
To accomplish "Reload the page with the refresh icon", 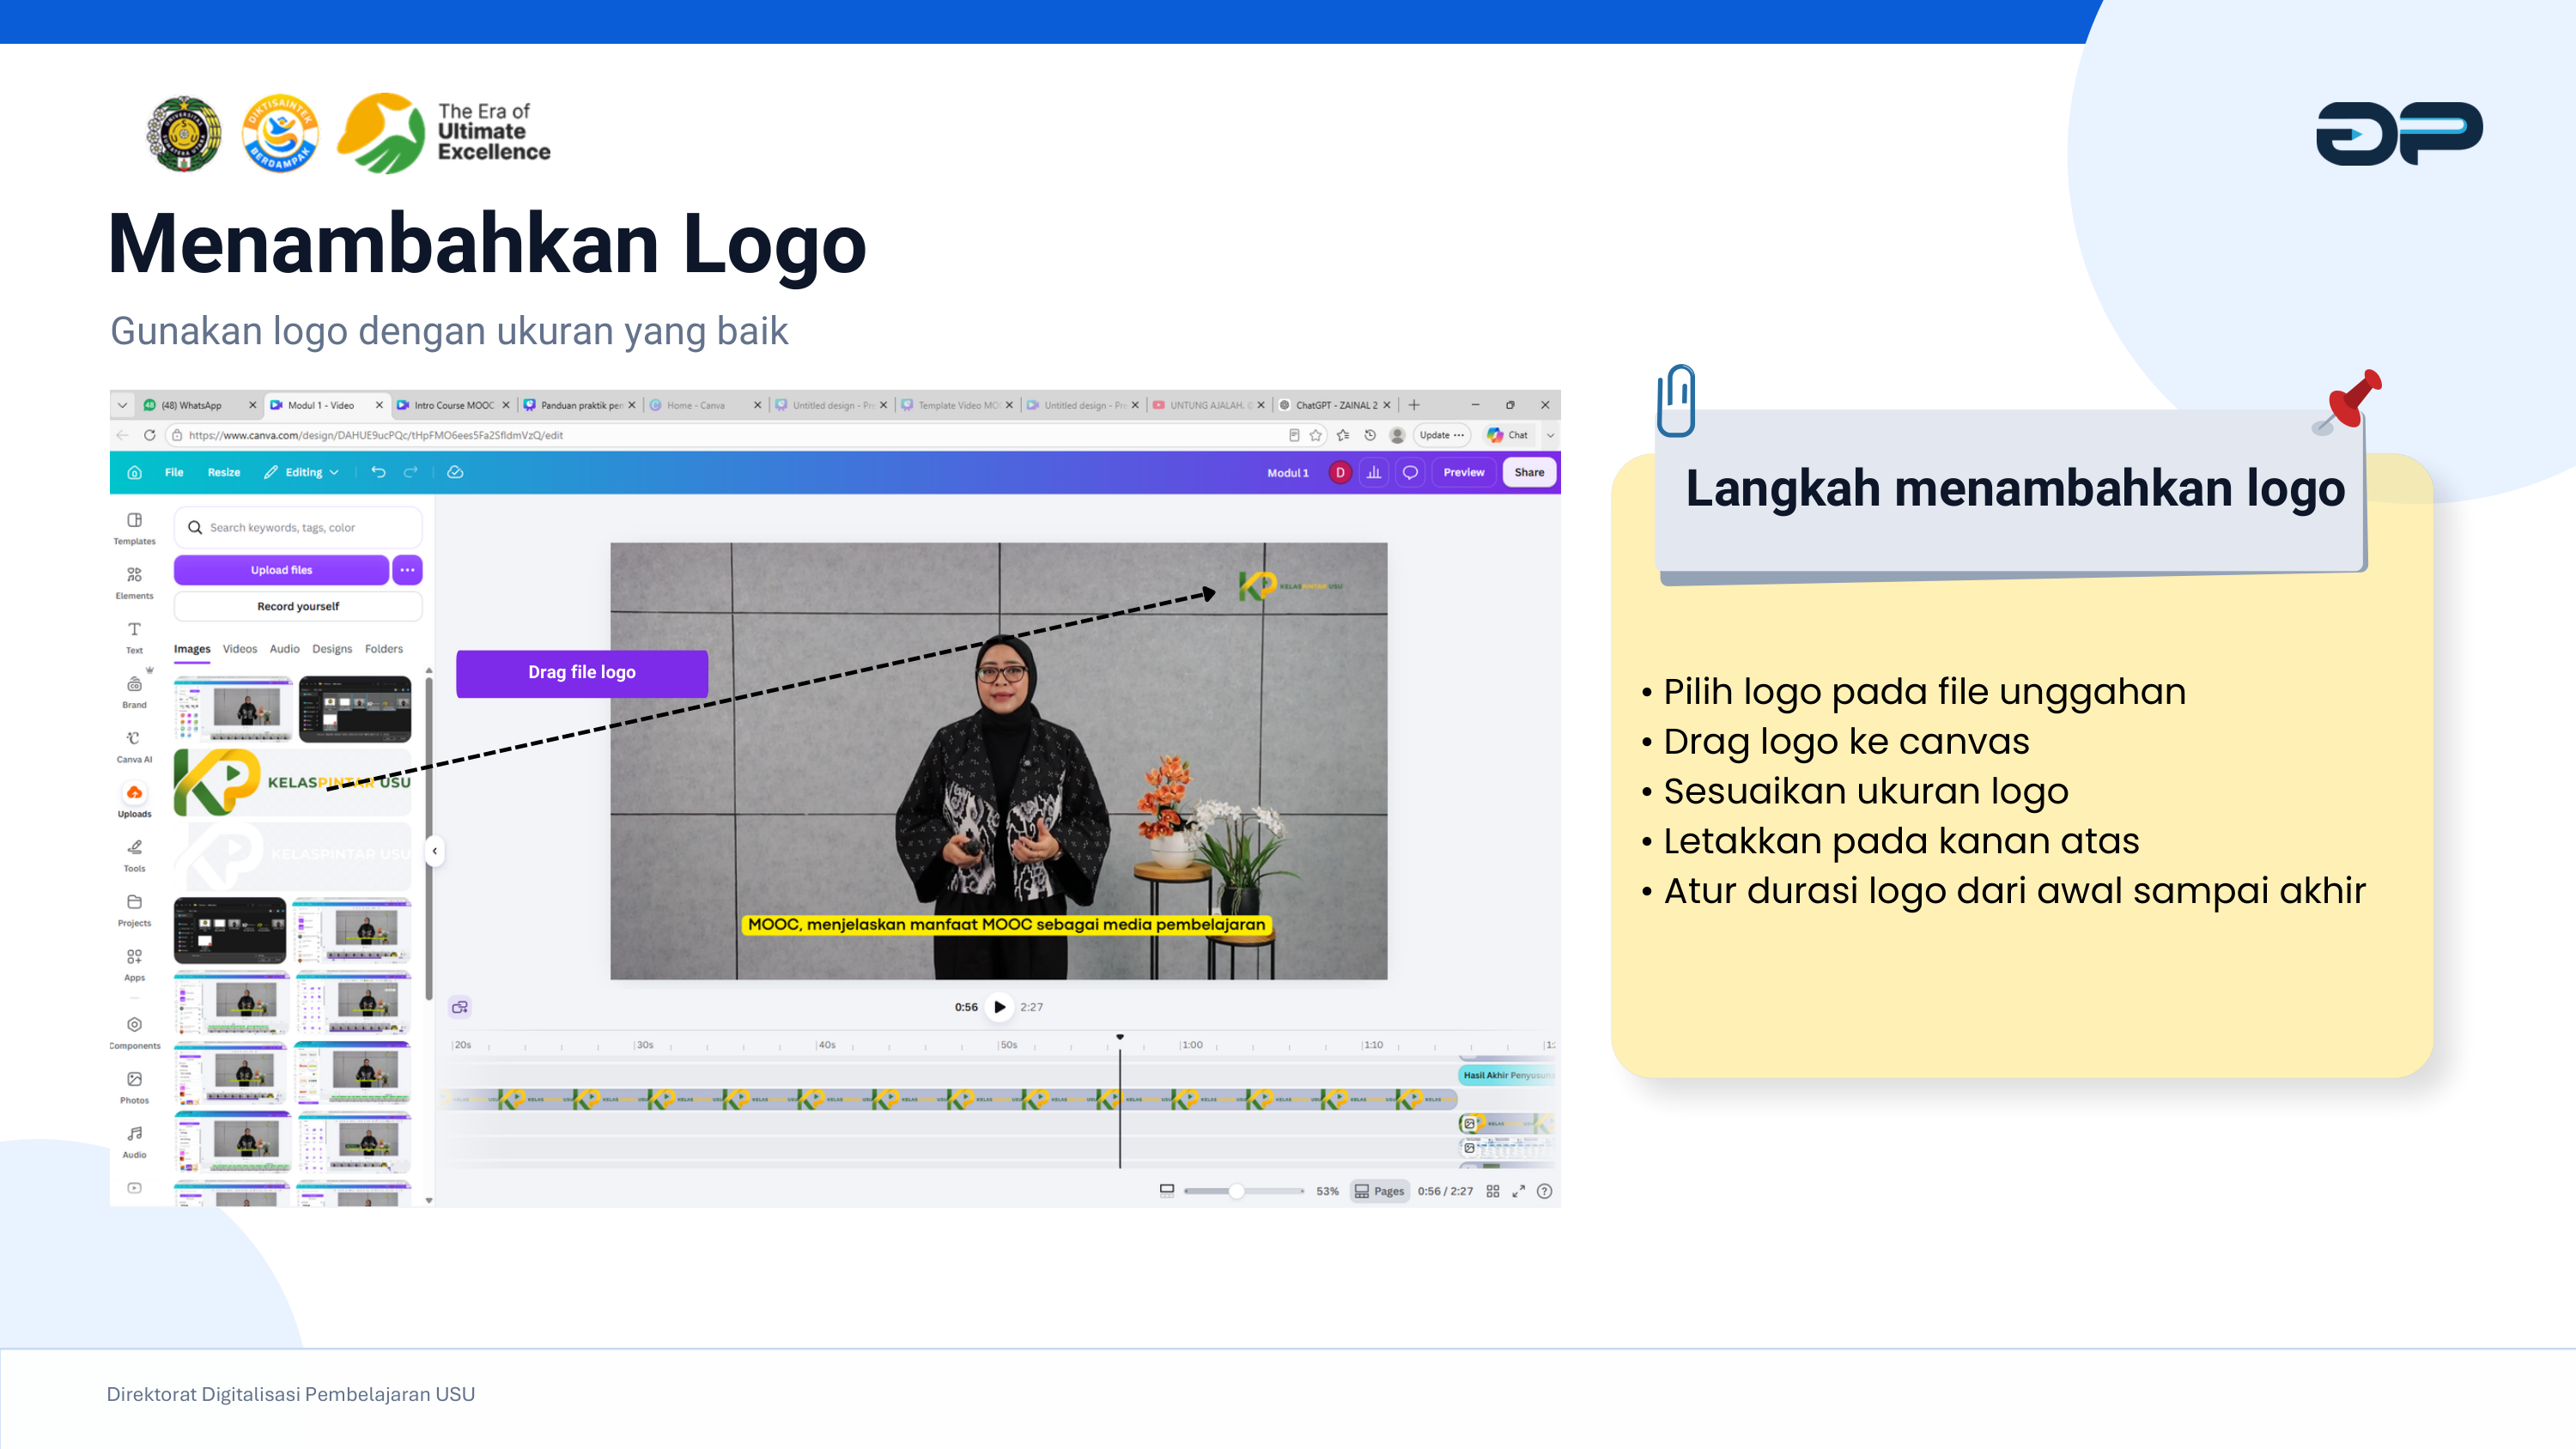I will click(149, 435).
